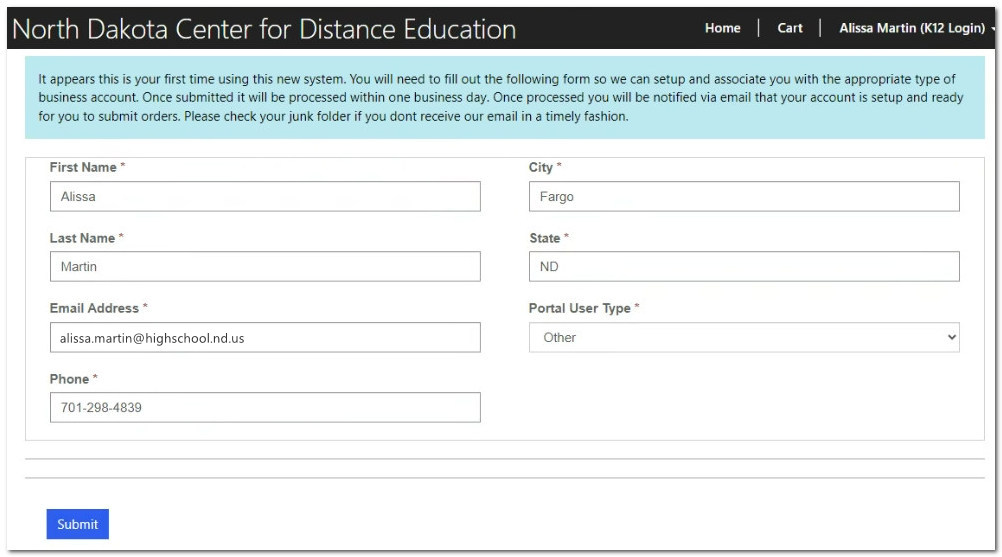The image size is (1002, 557).
Task: Click the Last Name input field
Action: tap(265, 266)
